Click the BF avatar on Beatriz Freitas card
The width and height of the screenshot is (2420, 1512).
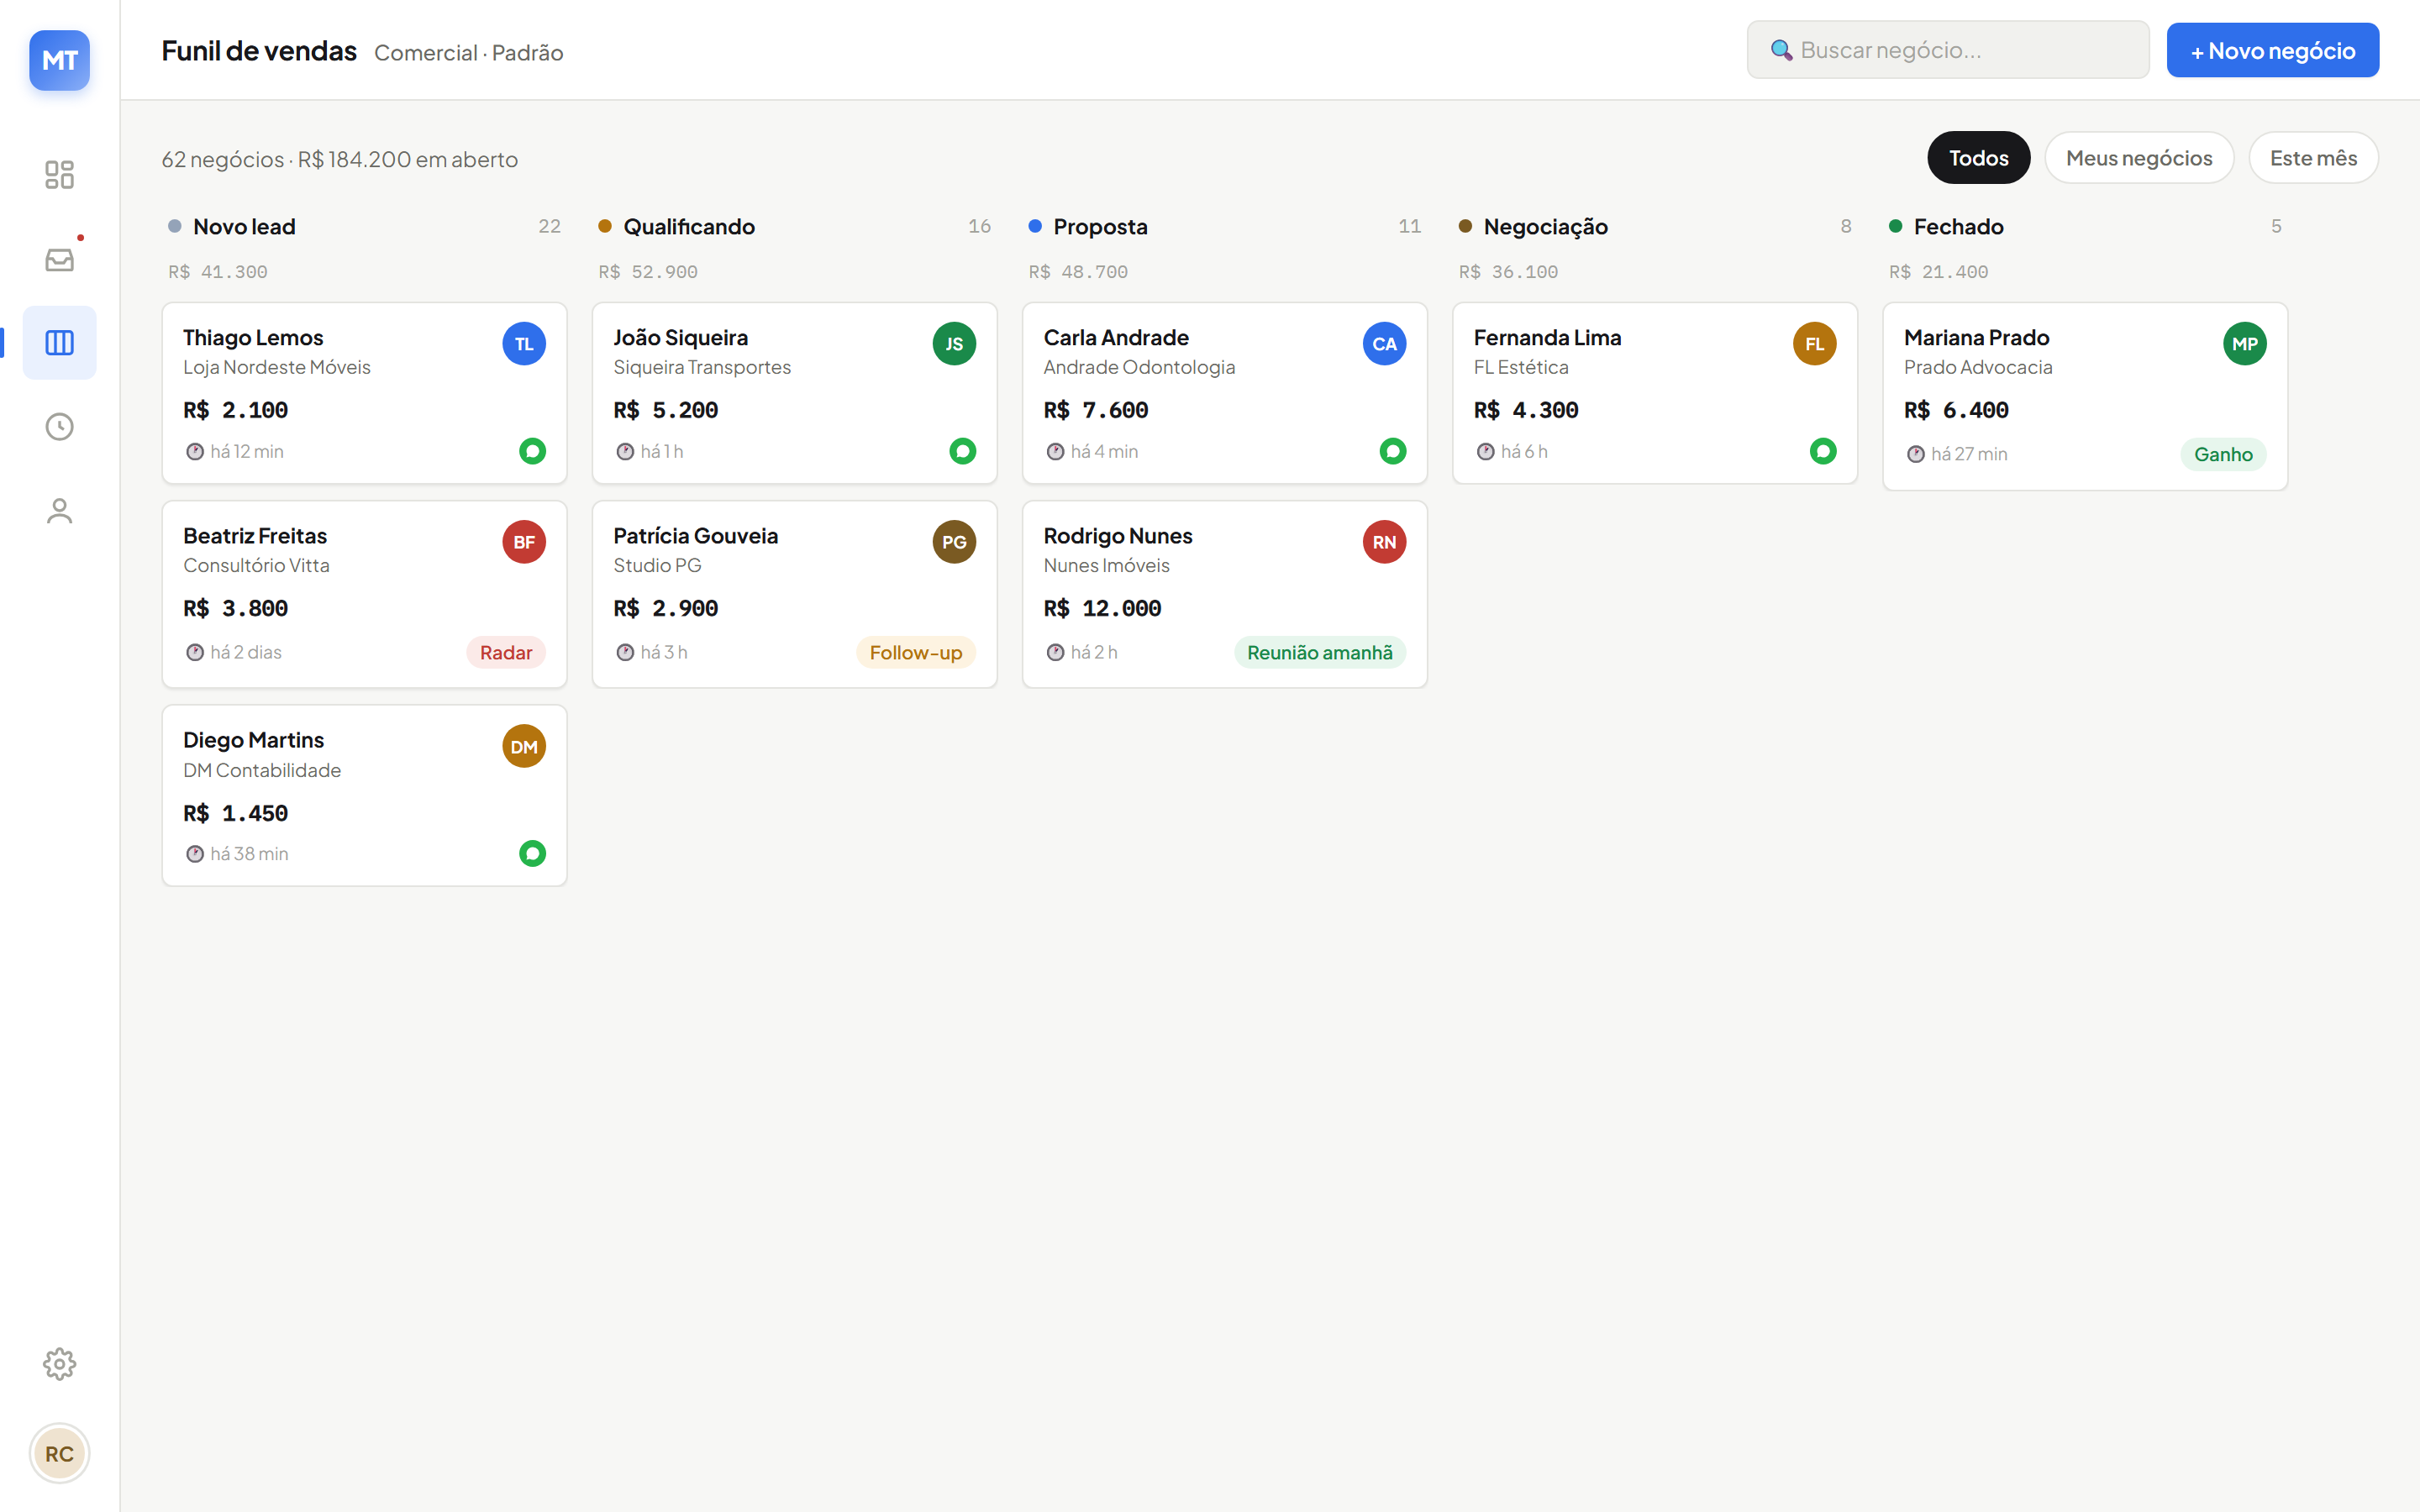click(524, 542)
